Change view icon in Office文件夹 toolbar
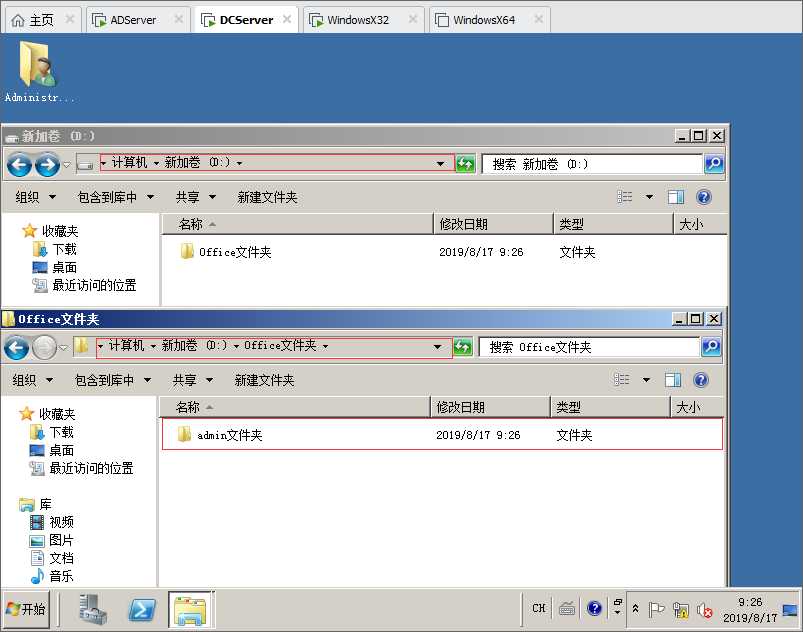This screenshot has width=803, height=632. tap(621, 380)
